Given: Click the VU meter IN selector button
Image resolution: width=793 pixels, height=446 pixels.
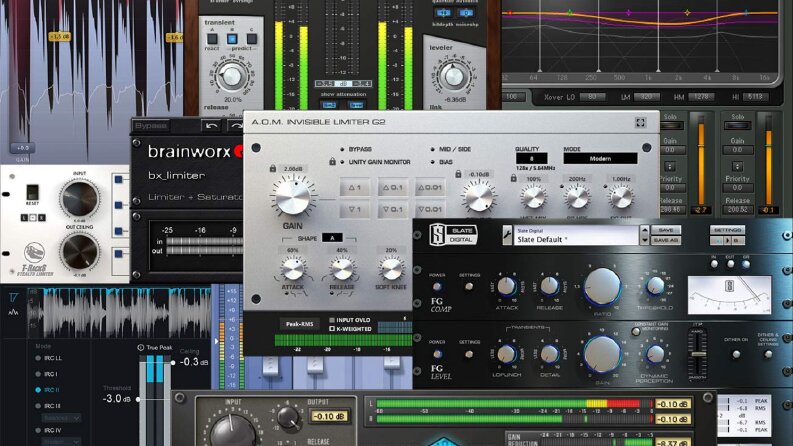Looking at the screenshot, I should click(x=714, y=264).
